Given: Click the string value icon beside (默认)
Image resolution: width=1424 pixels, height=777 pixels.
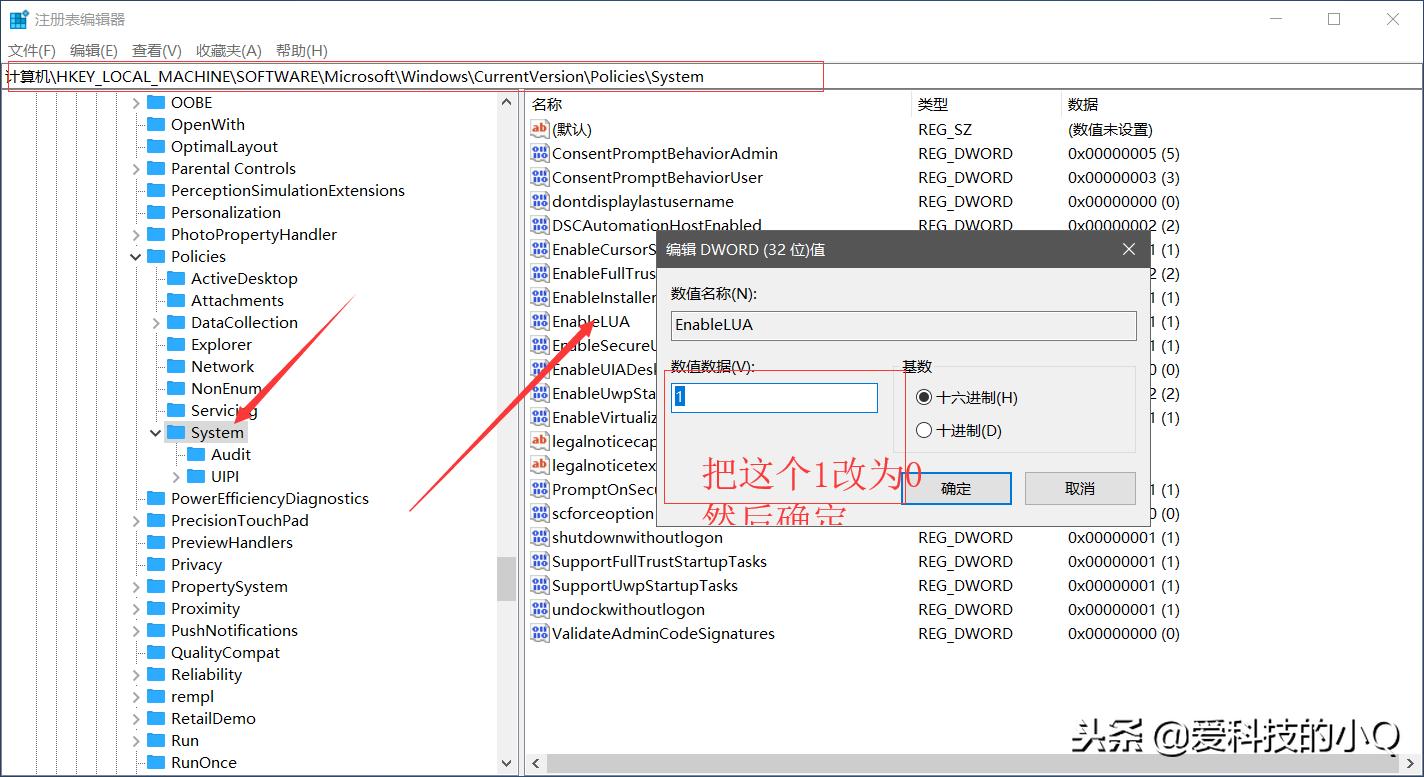Looking at the screenshot, I should (539, 129).
